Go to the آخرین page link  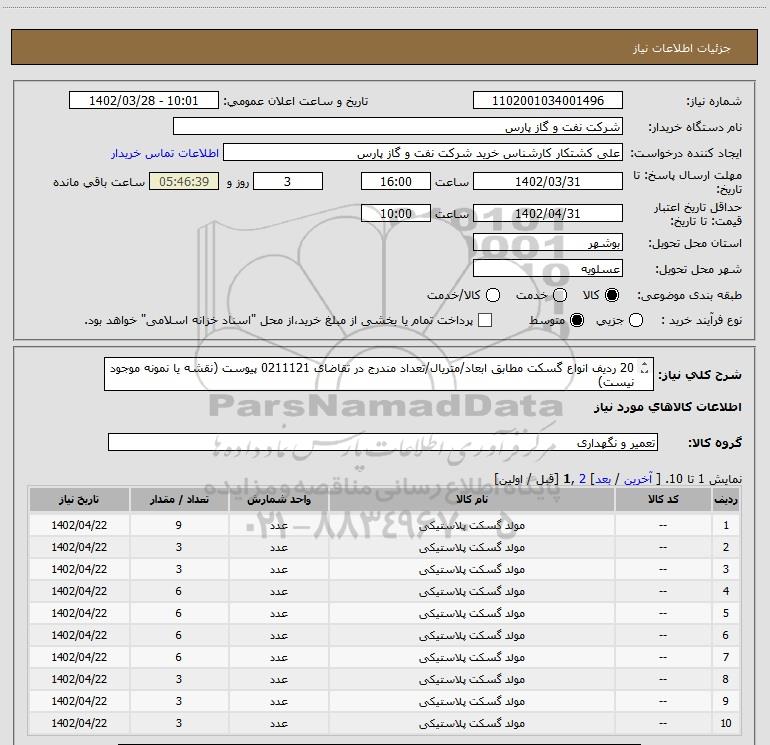coord(637,479)
